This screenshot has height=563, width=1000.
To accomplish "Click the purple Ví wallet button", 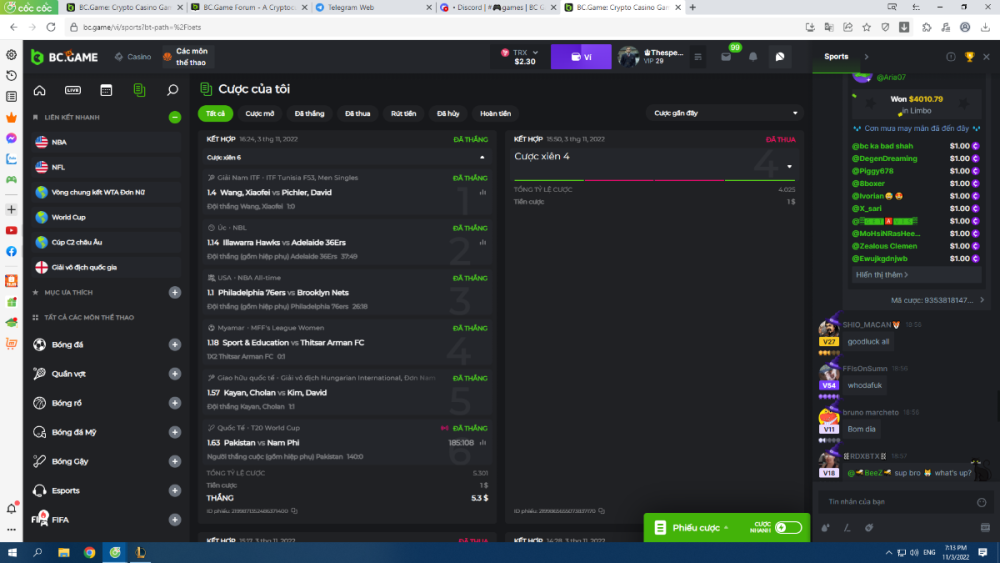I will point(581,57).
